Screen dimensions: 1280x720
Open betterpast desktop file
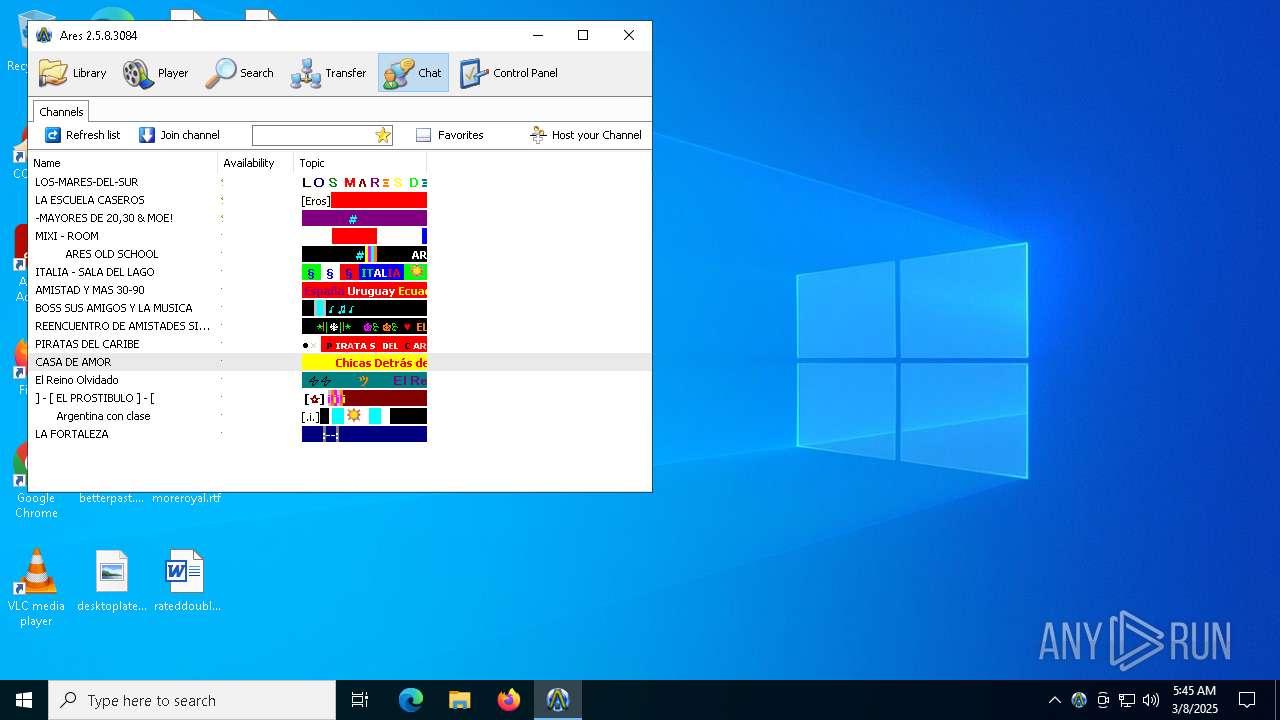112,498
